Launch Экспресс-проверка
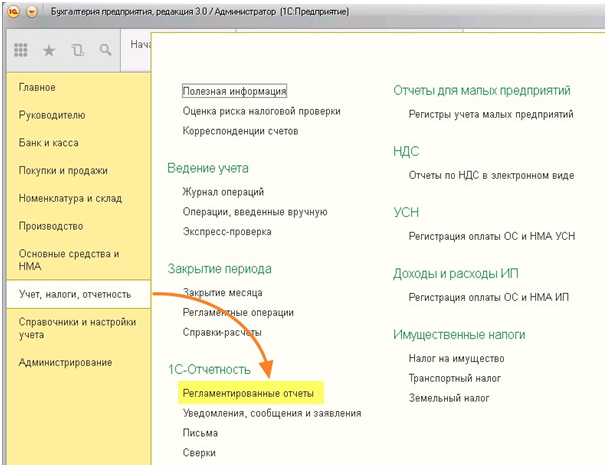The height and width of the screenshot is (467, 607). coord(227,232)
